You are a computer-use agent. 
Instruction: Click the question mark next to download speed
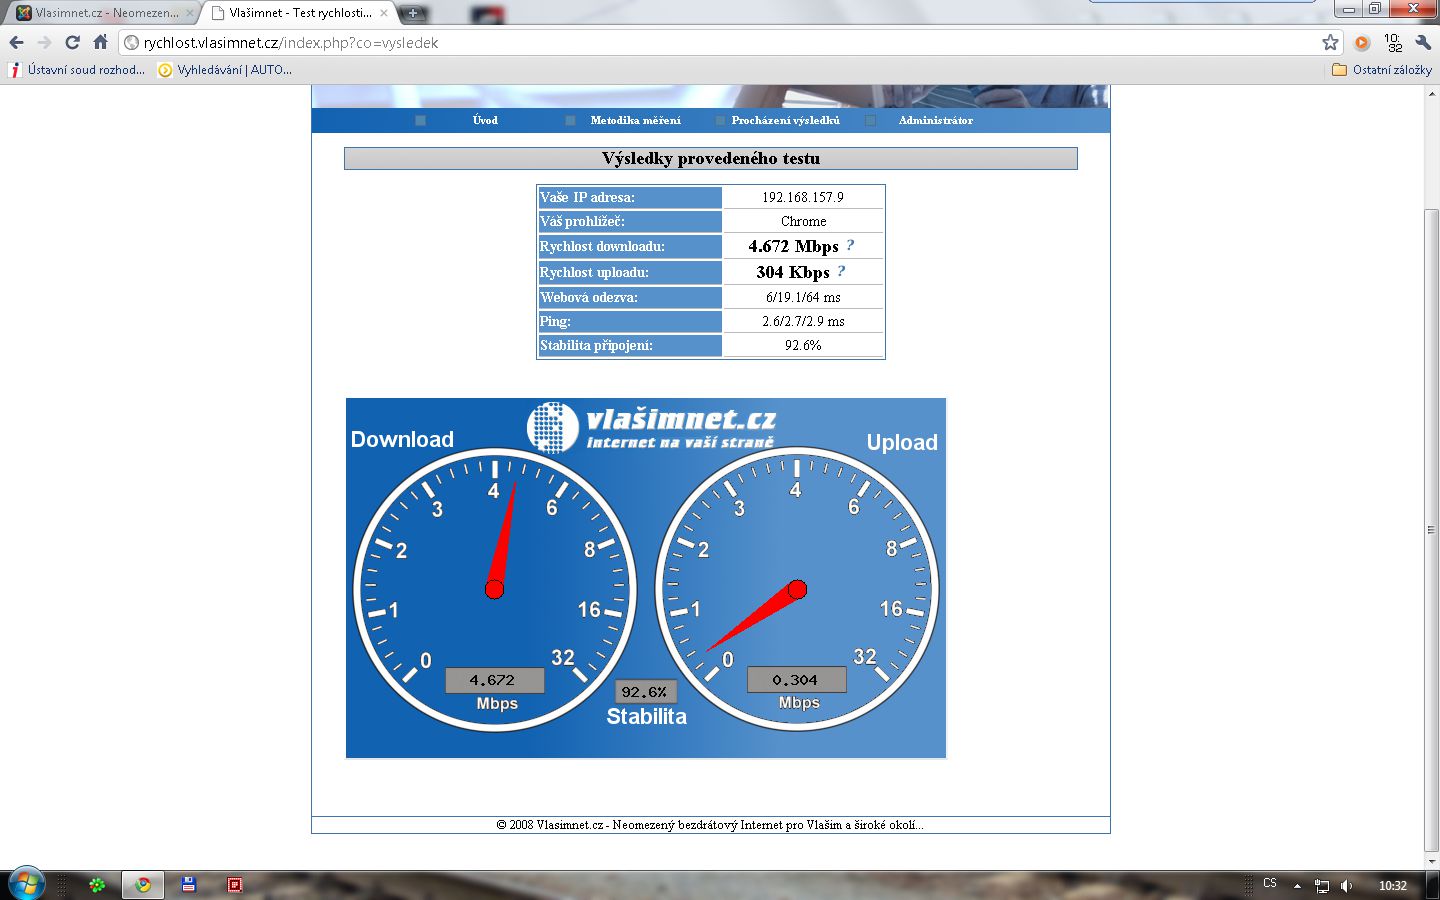point(850,245)
